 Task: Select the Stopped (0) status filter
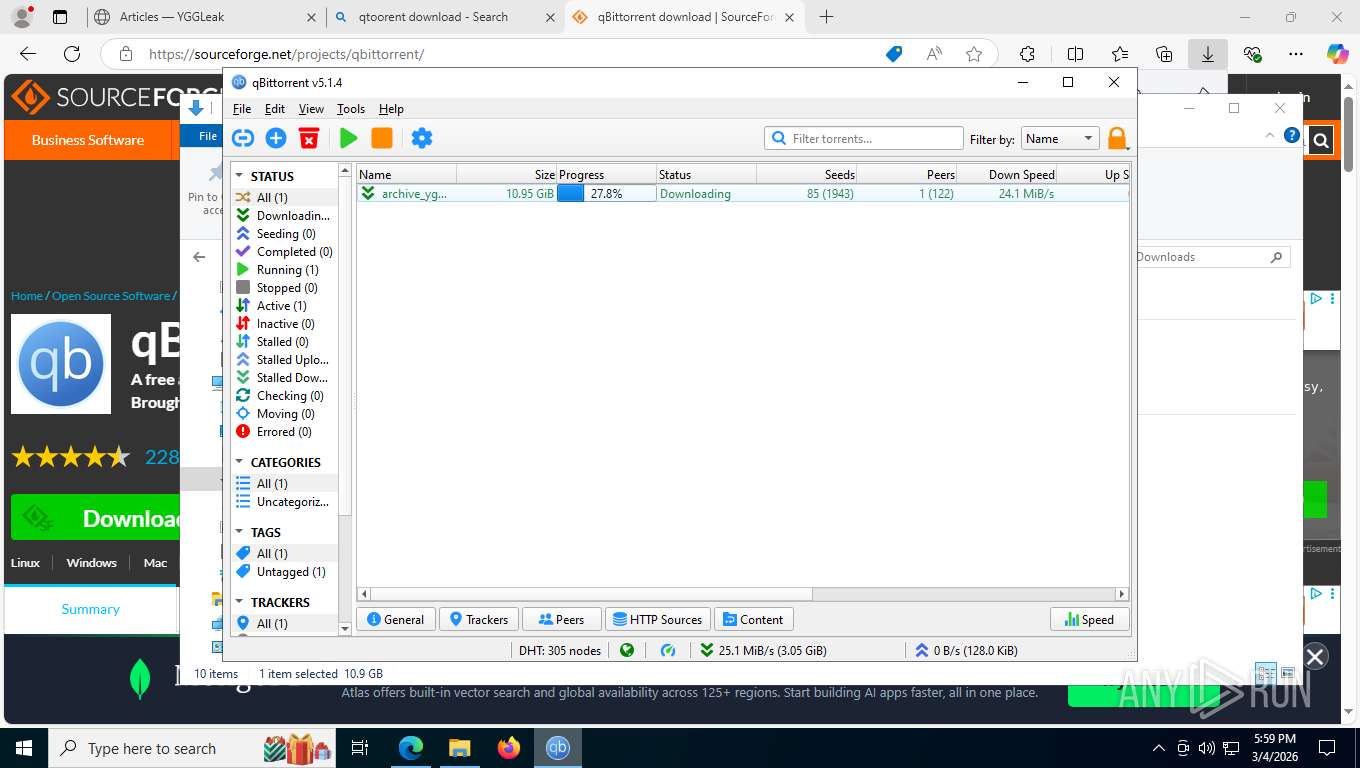tap(284, 288)
